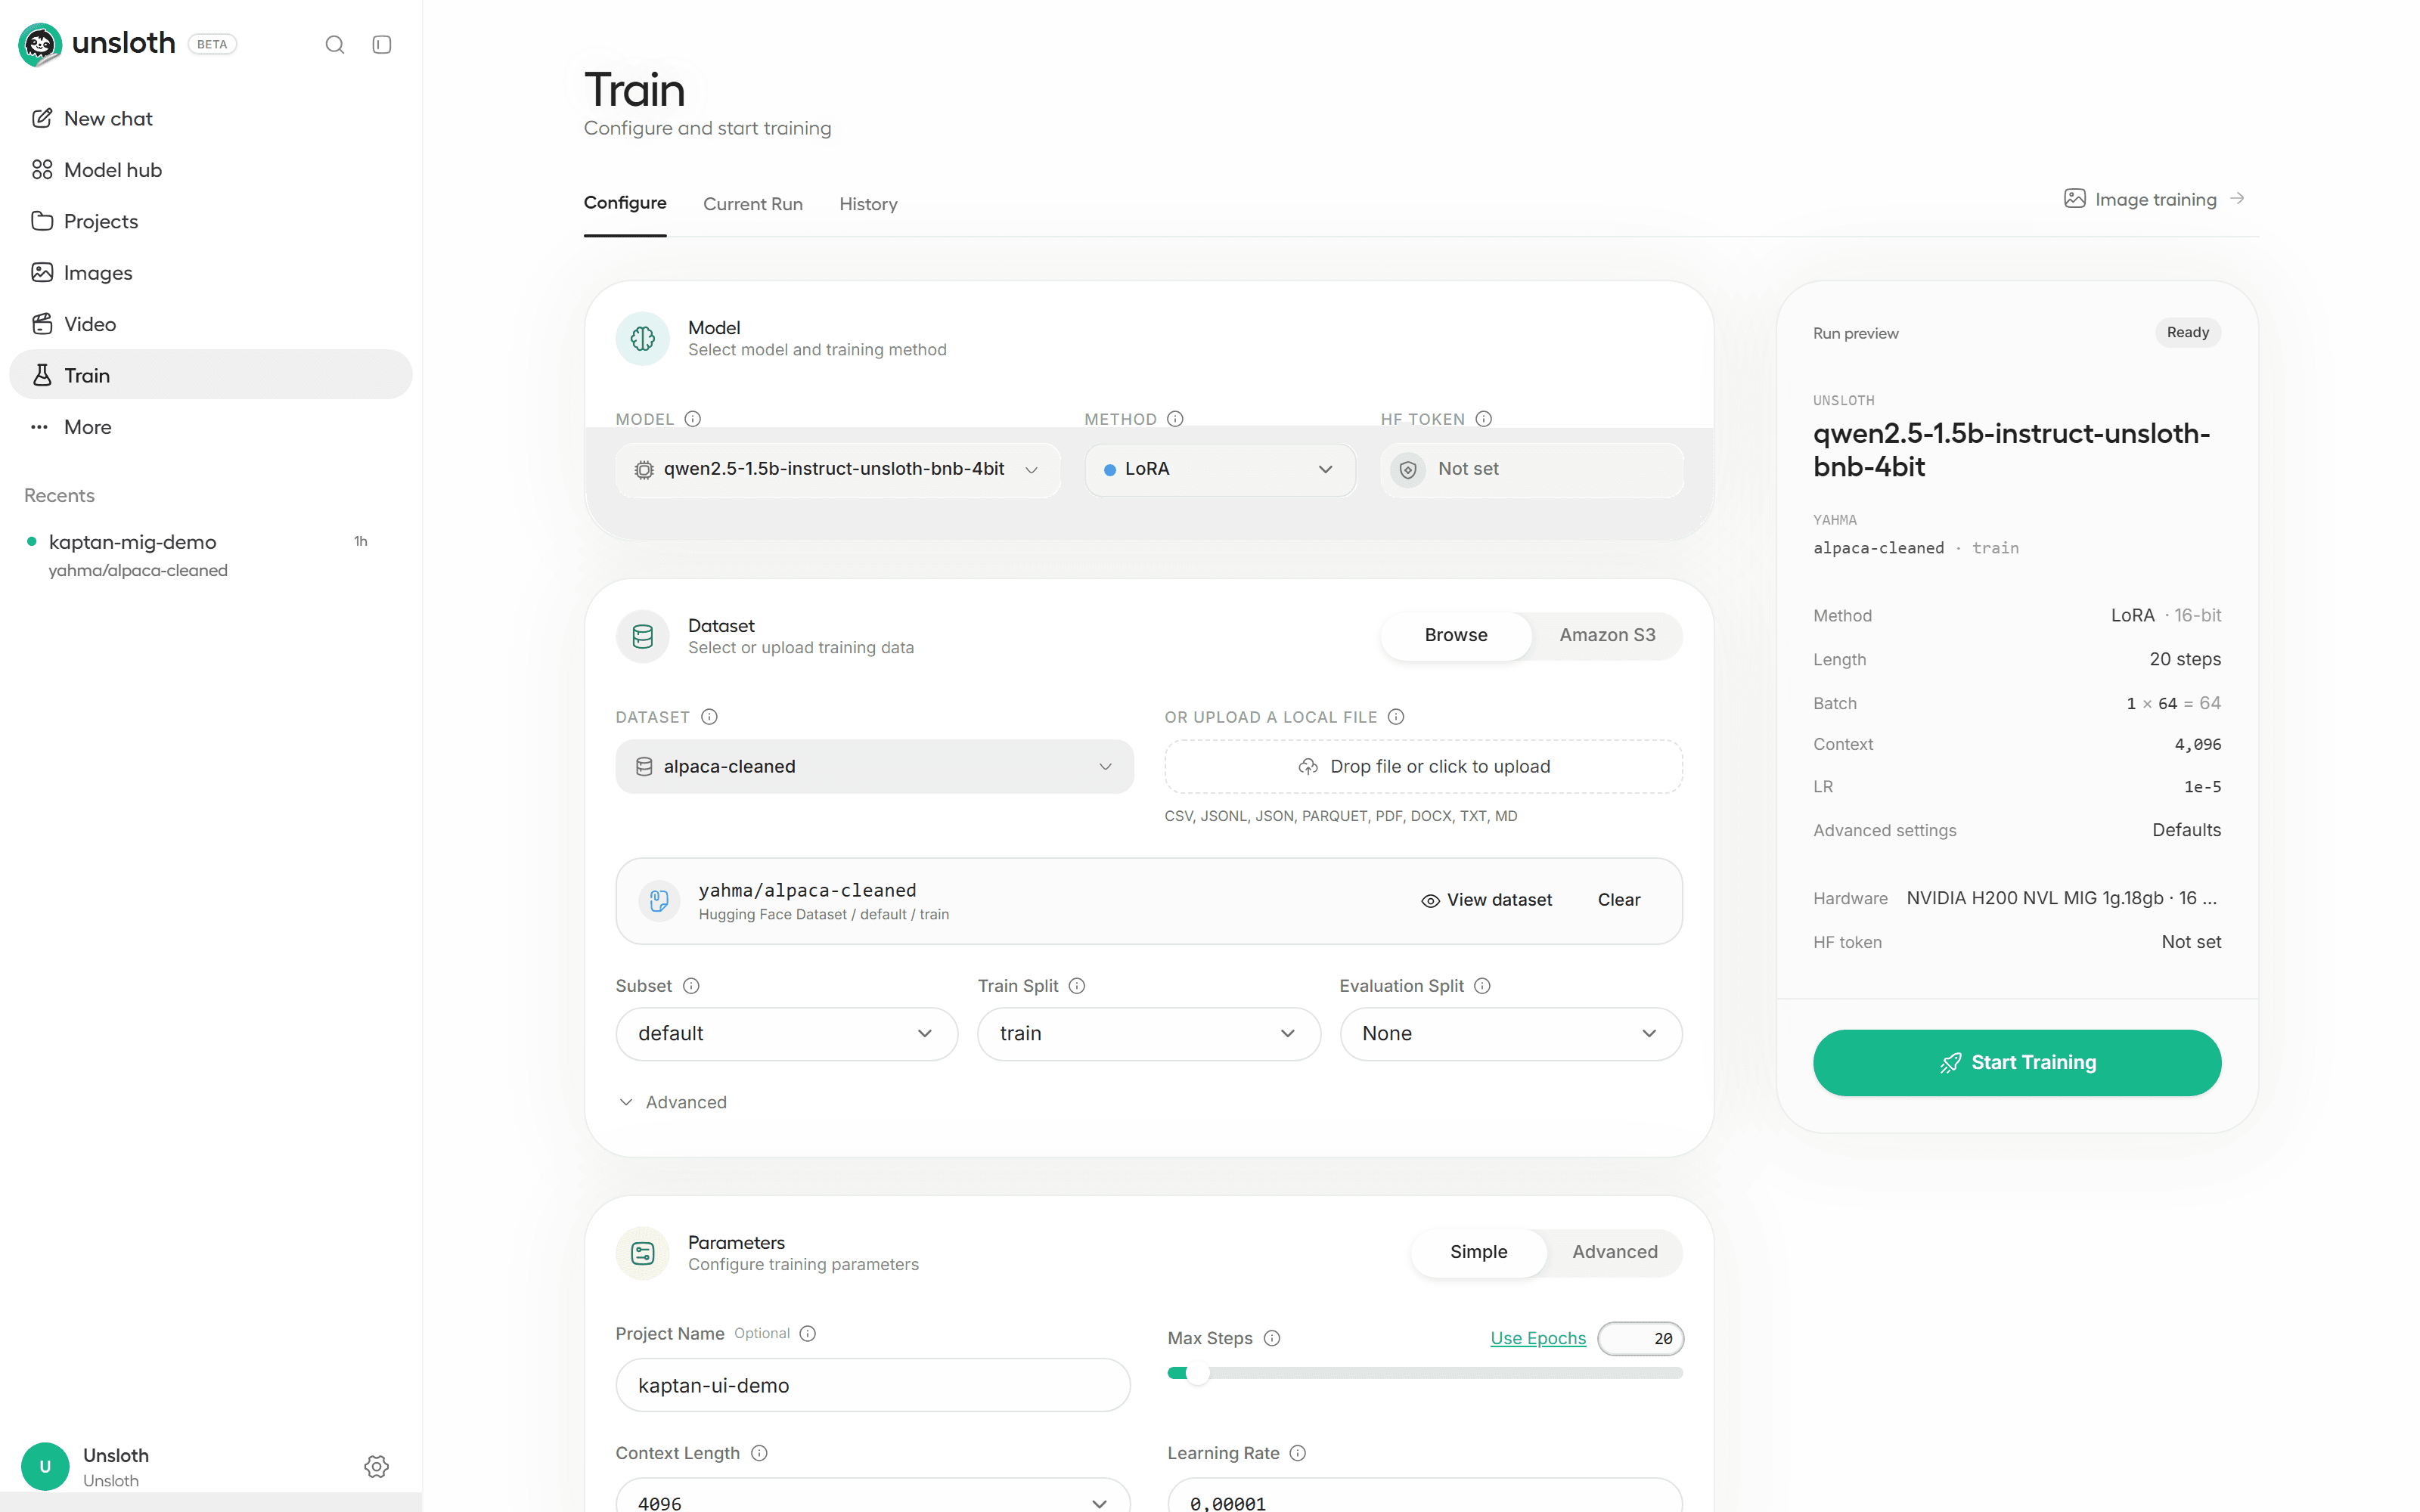Expand Advanced dataset options
Viewport: 2420px width, 1512px height.
673,1102
